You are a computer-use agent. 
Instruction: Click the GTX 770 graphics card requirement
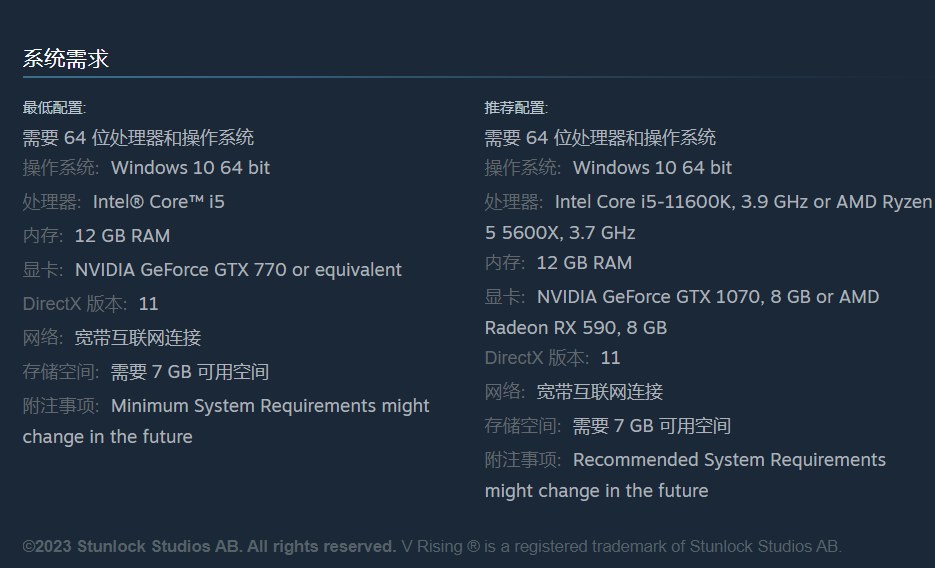[x=238, y=270]
